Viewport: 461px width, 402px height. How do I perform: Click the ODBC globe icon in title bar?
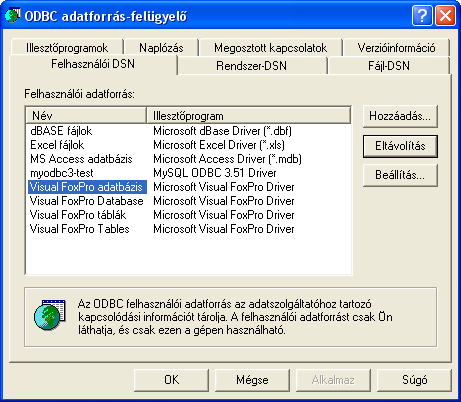[13, 15]
